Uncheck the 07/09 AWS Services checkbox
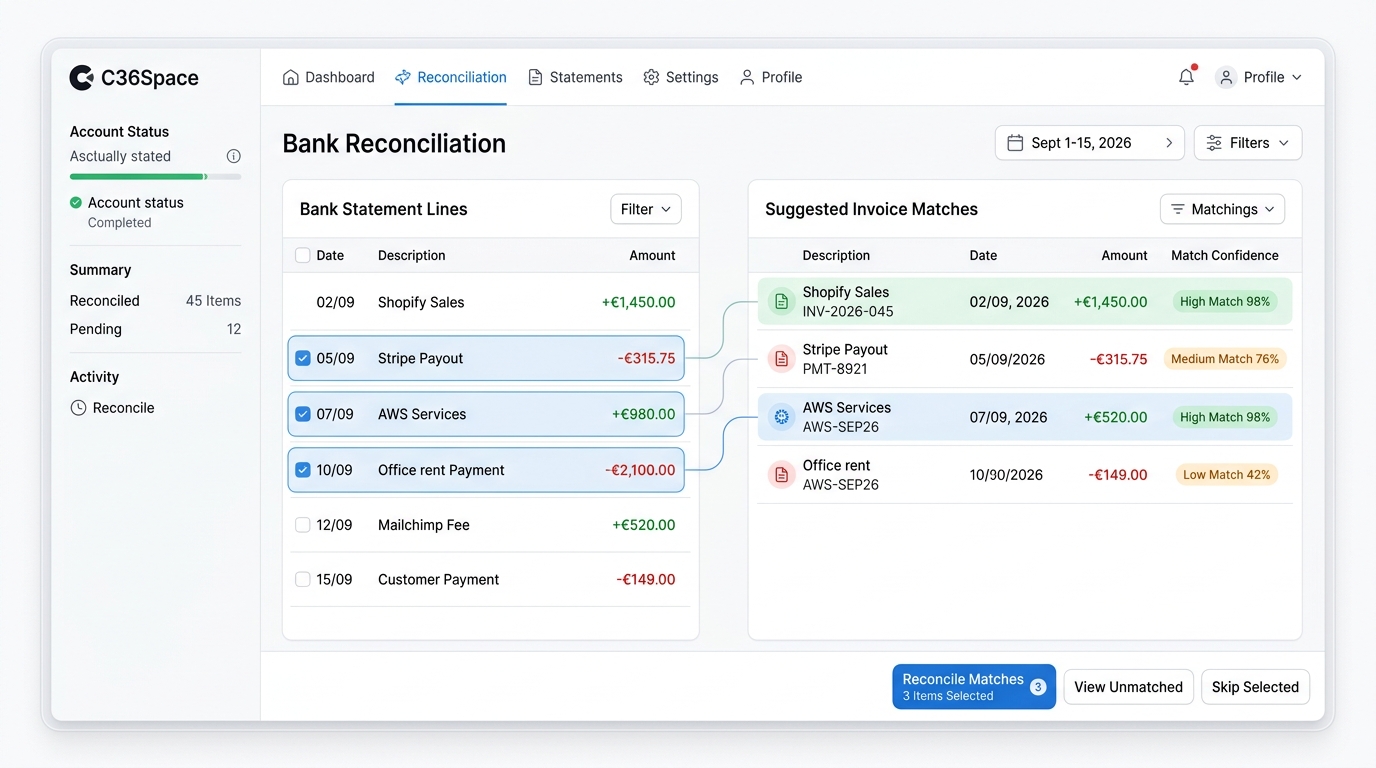1376x768 pixels. (x=303, y=414)
